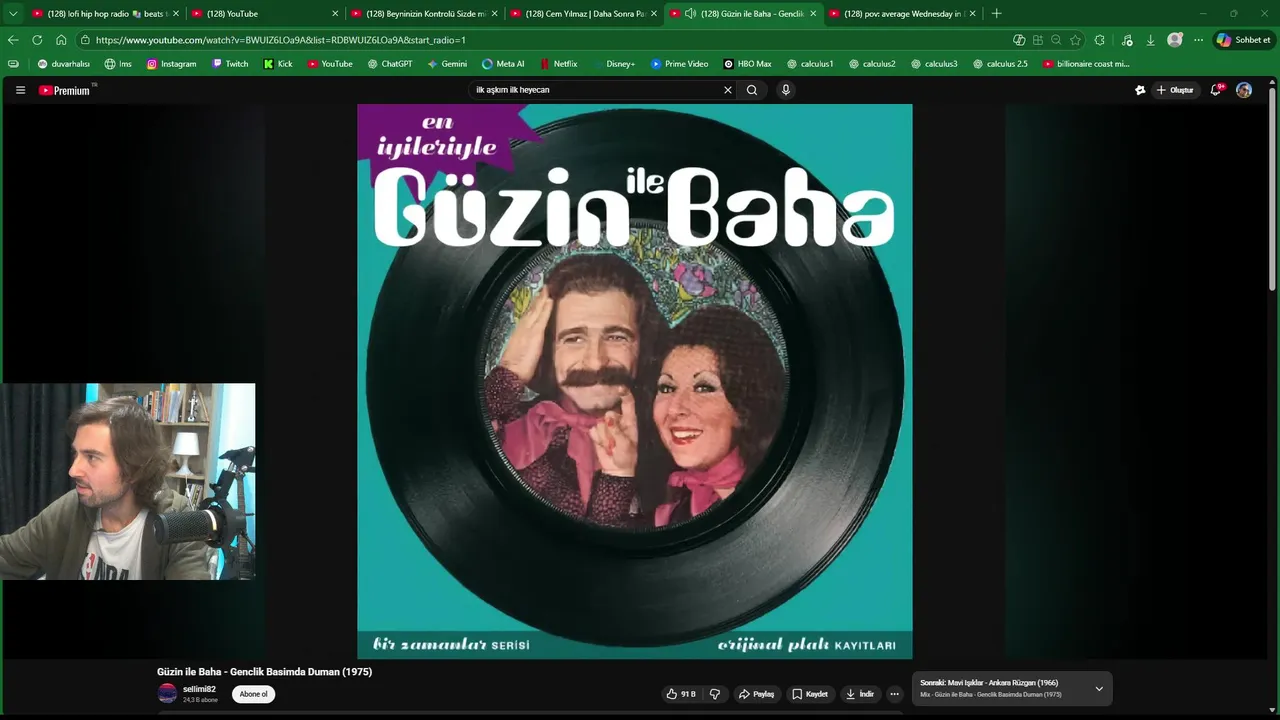Open the duvarhalısı bookmark

point(63,64)
